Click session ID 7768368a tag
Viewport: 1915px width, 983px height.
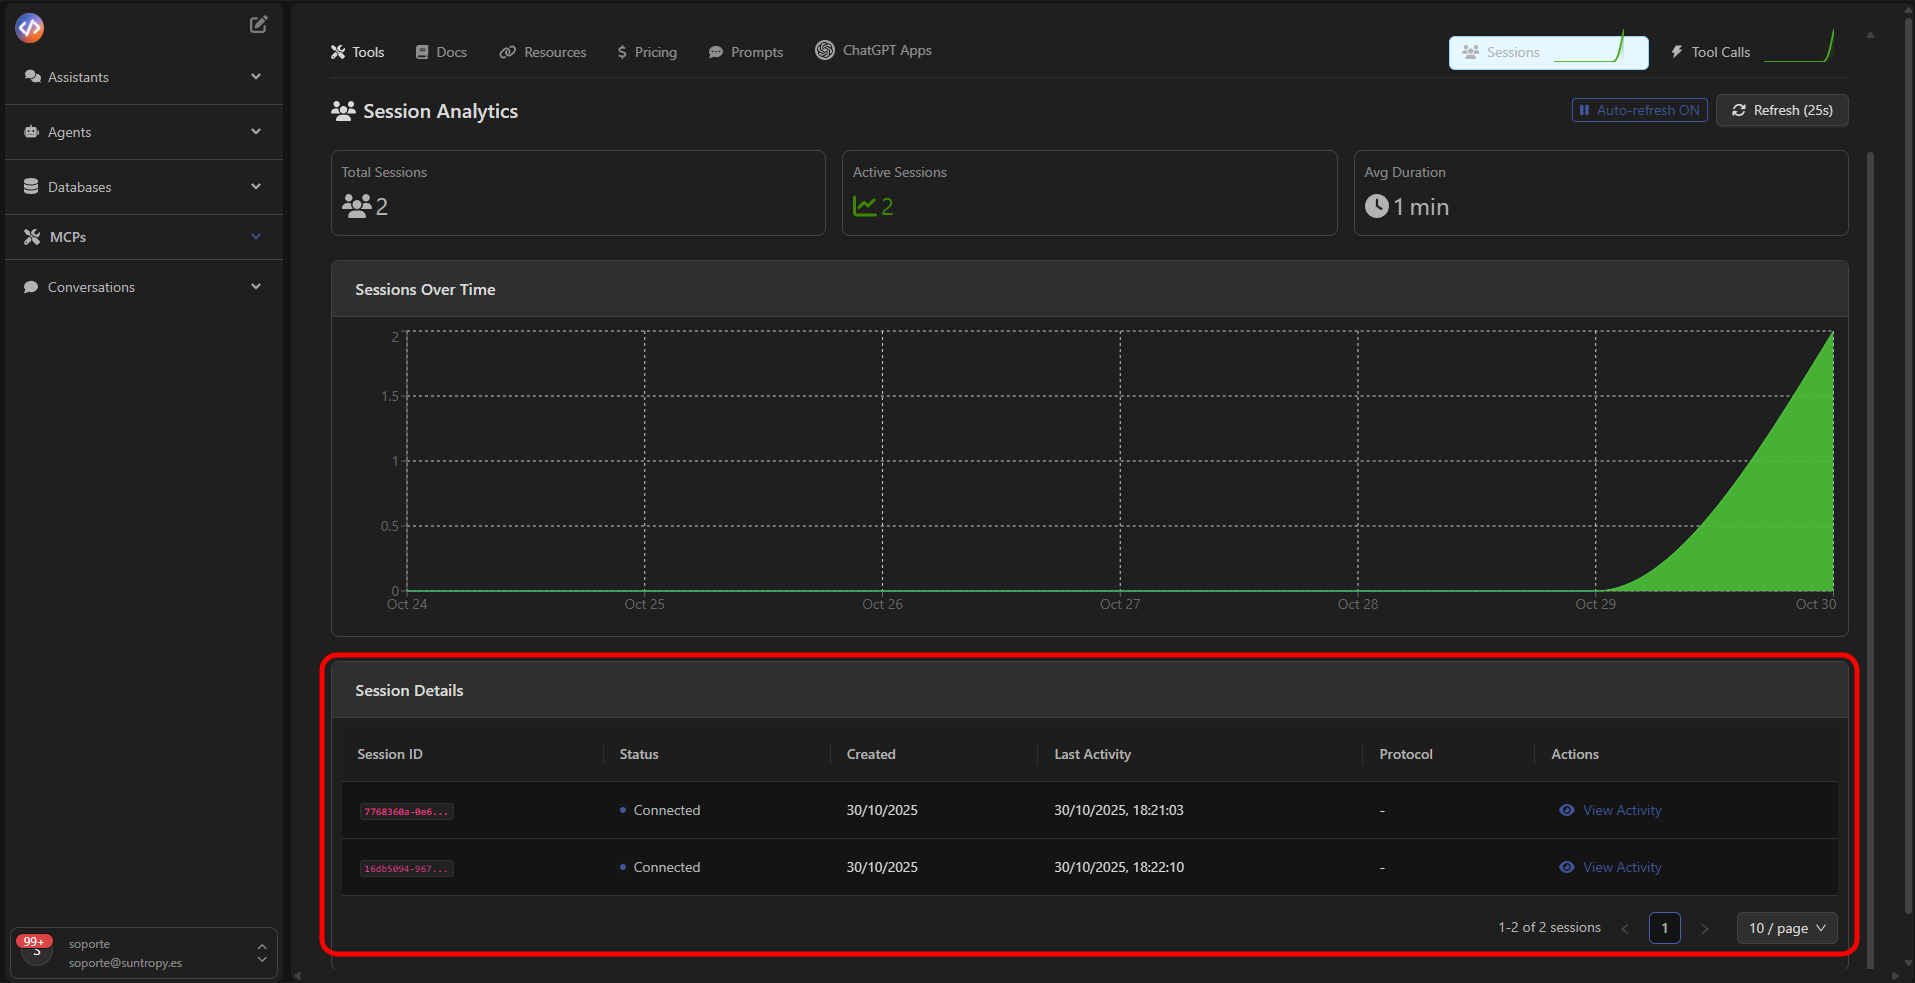point(406,811)
